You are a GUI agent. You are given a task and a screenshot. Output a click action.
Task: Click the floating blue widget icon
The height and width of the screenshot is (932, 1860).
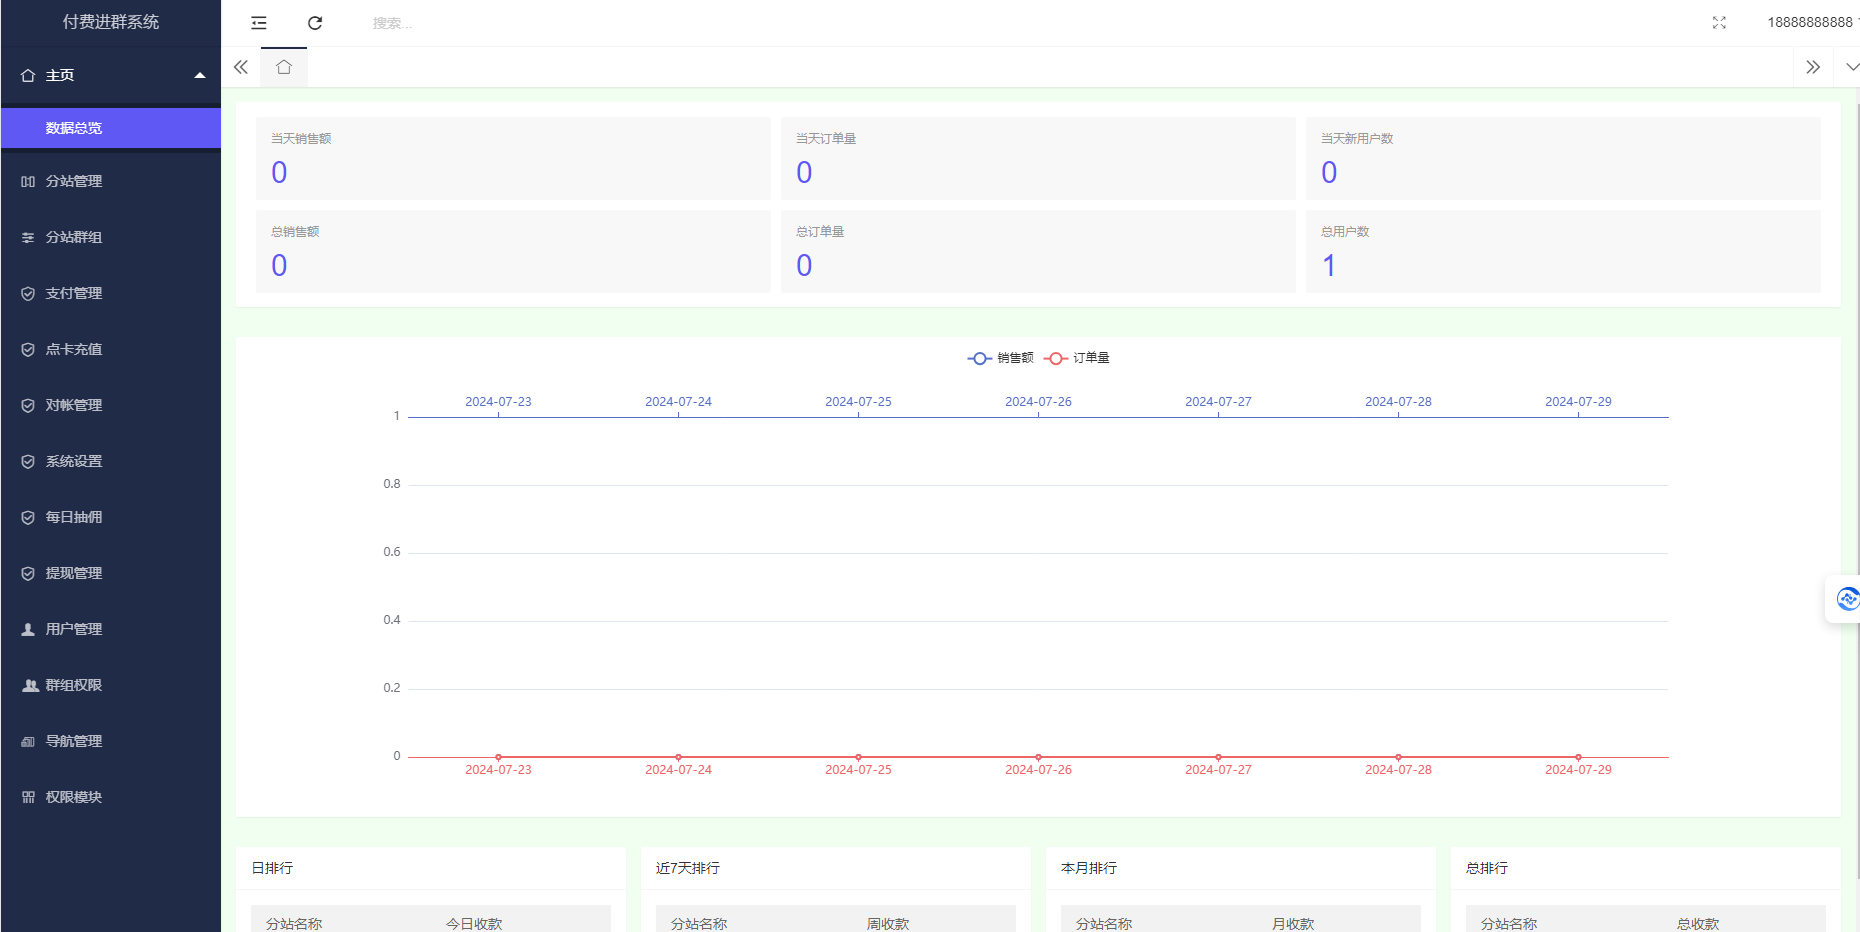(1846, 599)
